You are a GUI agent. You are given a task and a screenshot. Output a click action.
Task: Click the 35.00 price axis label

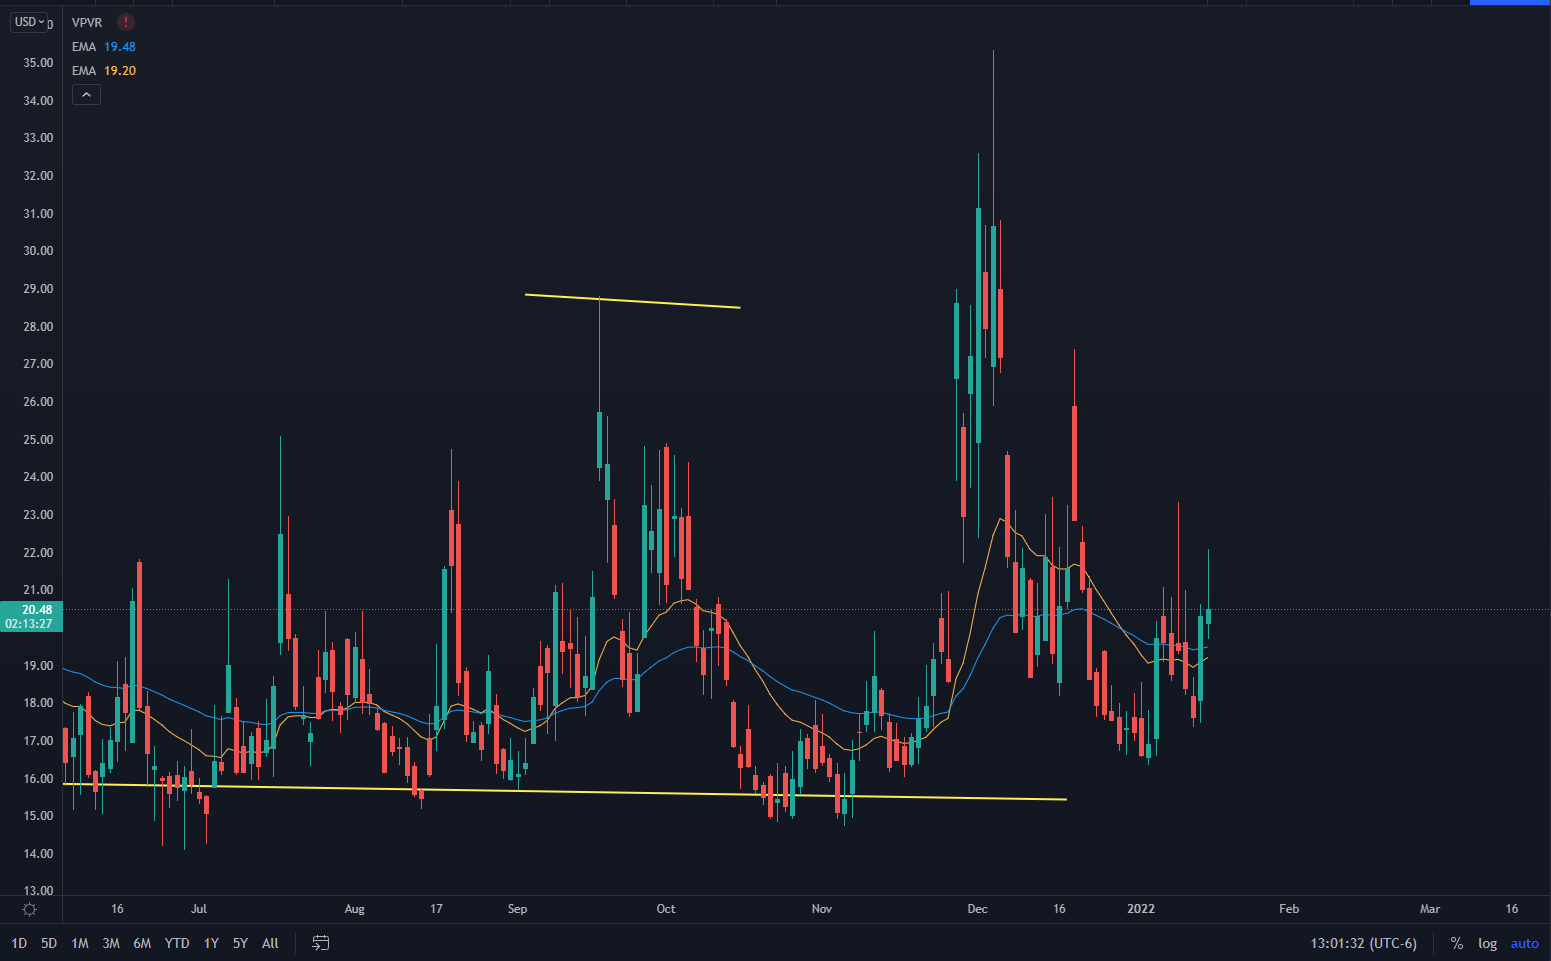pos(38,63)
